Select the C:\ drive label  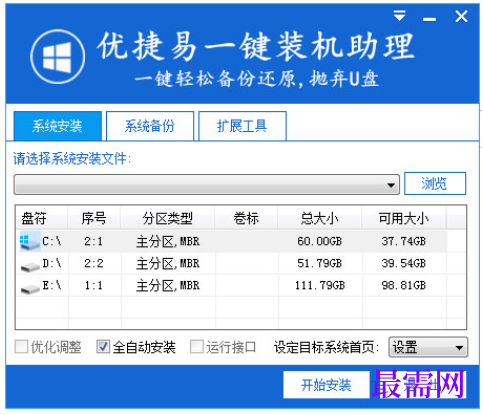[x=52, y=241]
